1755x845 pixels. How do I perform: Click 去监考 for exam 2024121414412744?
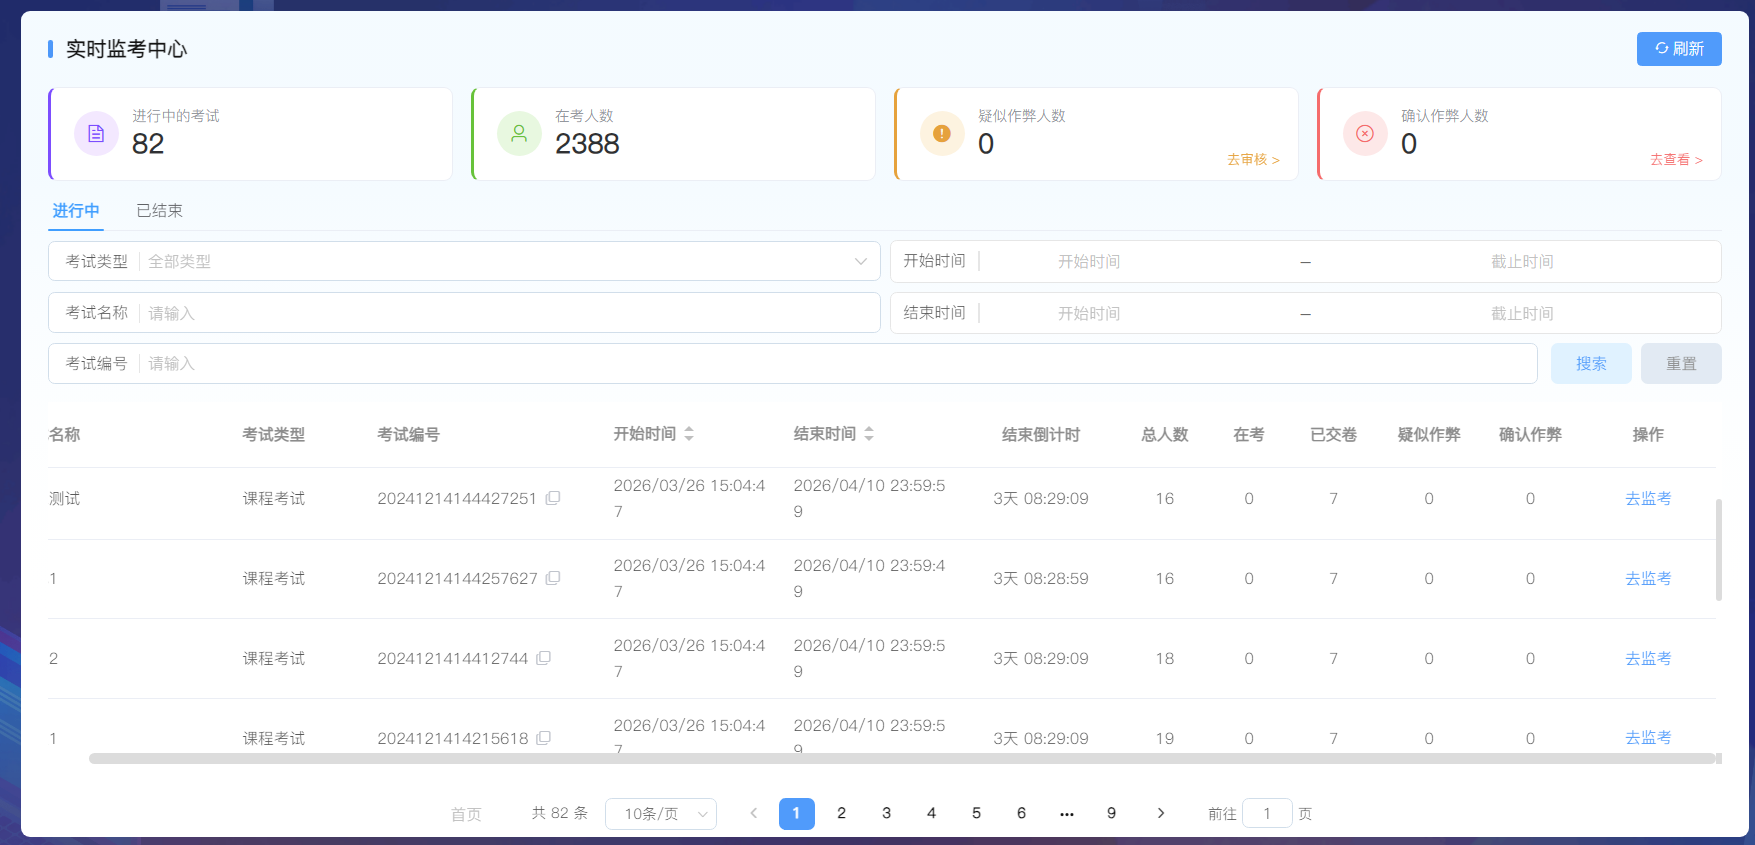click(x=1648, y=658)
